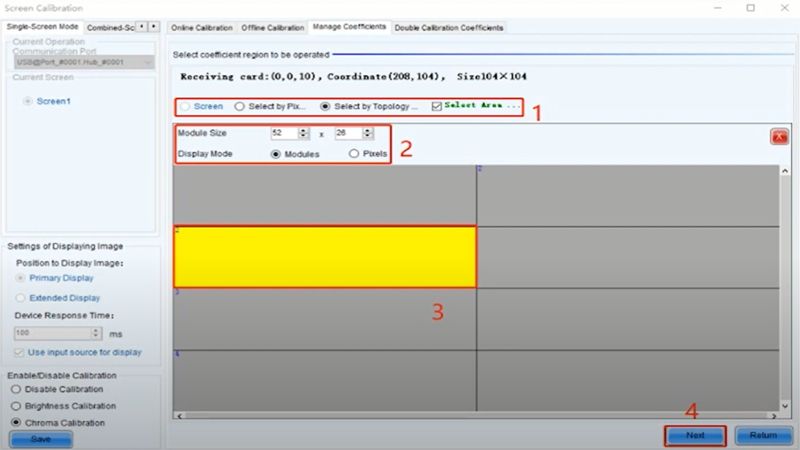The image size is (800, 450).
Task: Select Chroma Calibration option
Action: pos(16,422)
